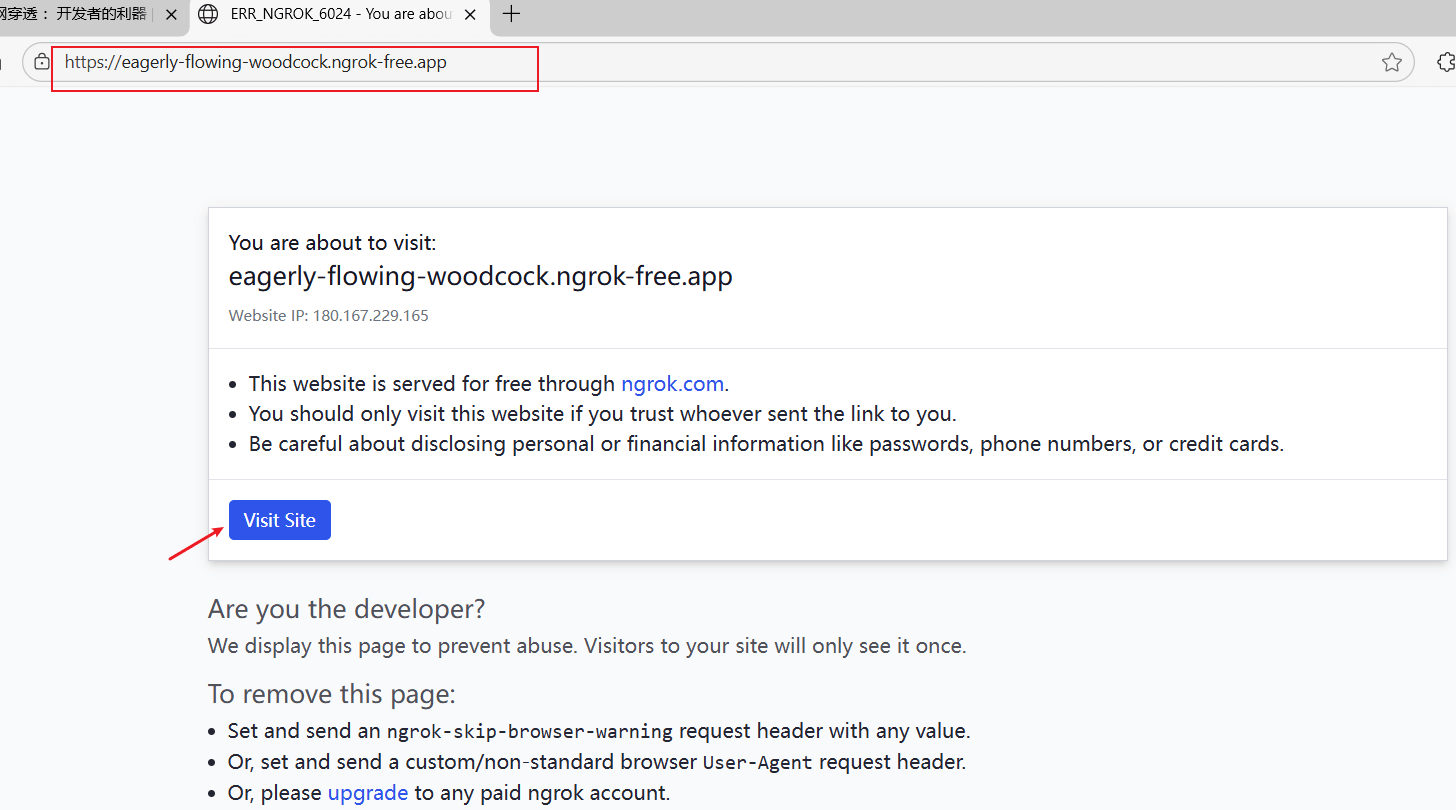Image resolution: width=1456 pixels, height=810 pixels.
Task: Click the "To remove this page:" heading
Action: coord(331,694)
